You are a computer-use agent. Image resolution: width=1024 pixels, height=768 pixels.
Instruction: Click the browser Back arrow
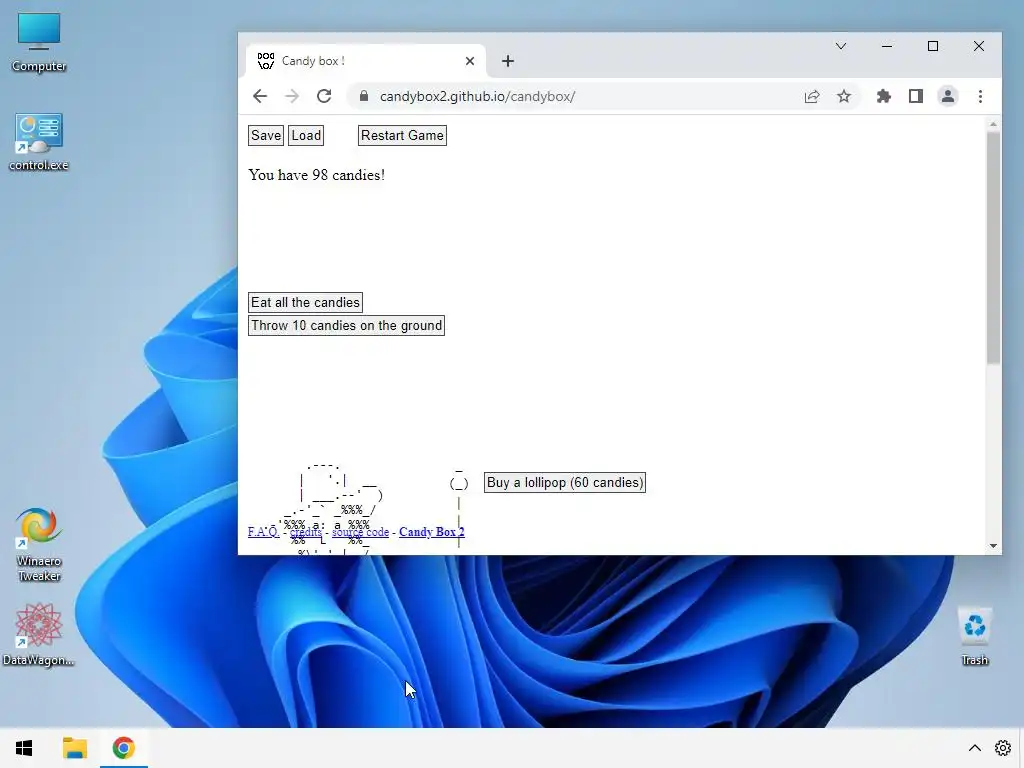pyautogui.click(x=260, y=97)
